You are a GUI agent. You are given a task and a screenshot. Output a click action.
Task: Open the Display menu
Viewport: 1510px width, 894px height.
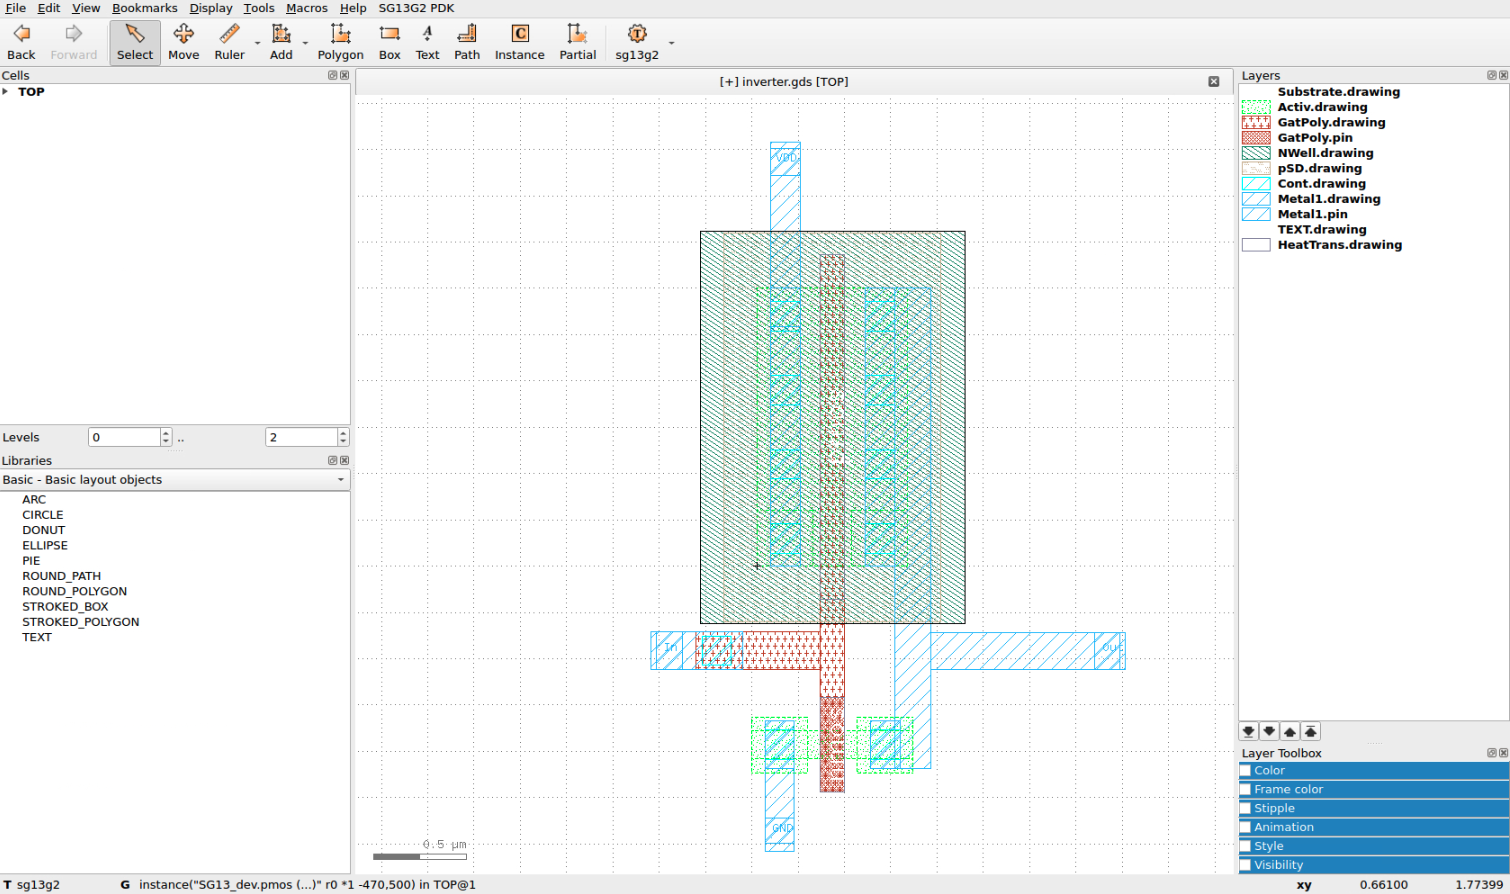tap(211, 8)
